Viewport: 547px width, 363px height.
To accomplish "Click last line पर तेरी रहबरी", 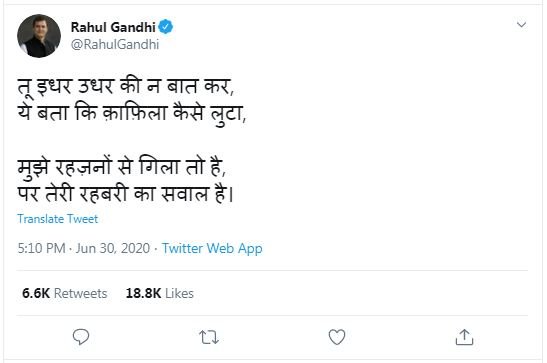I will click(125, 194).
